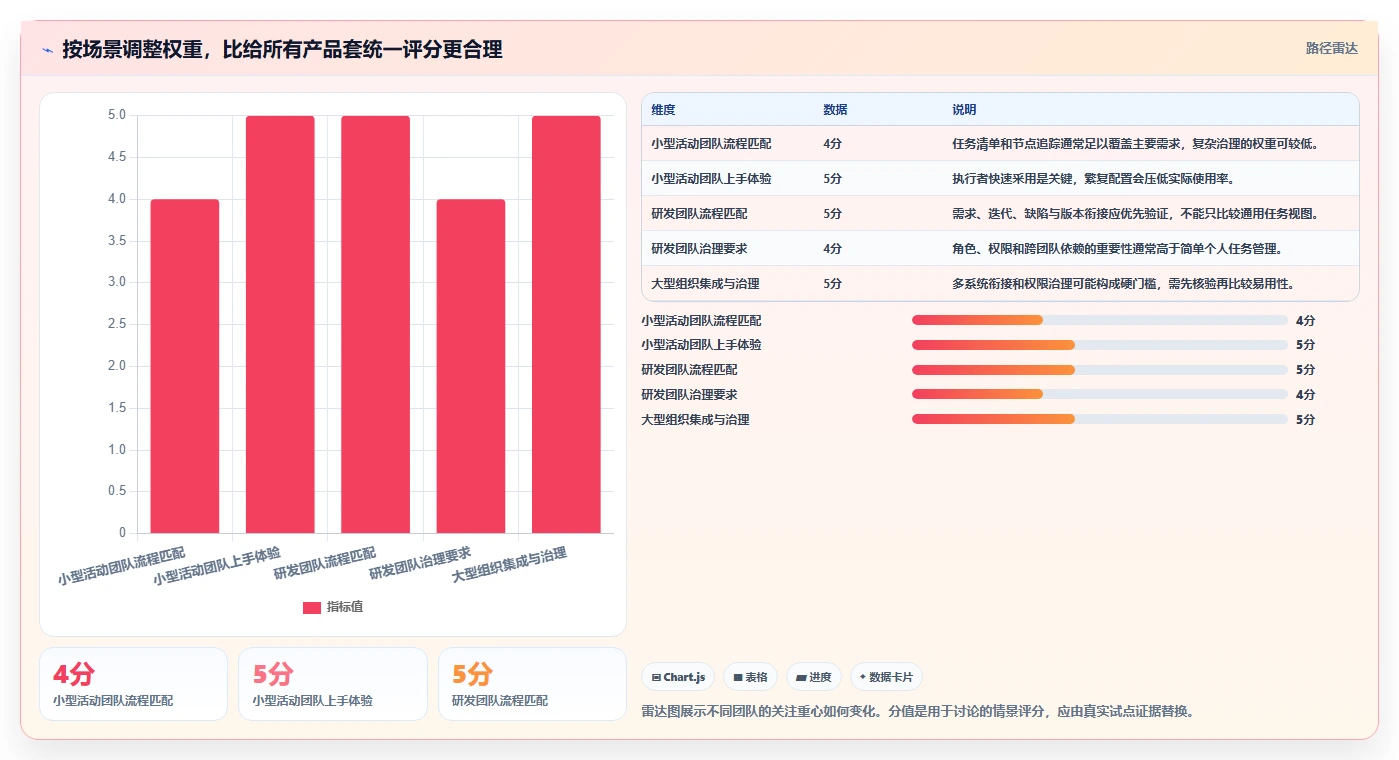The image size is (1399, 760).
Task: Click the 说明 column header
Action: 964,109
